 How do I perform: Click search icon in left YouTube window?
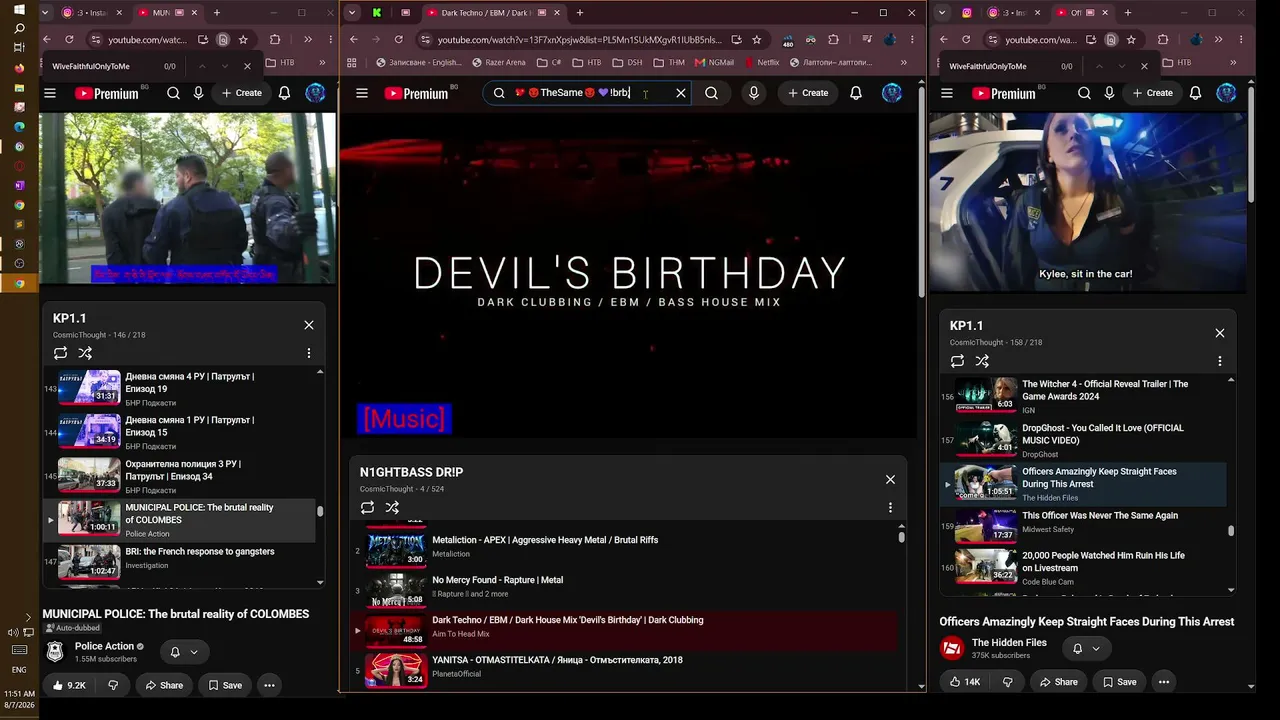click(173, 93)
